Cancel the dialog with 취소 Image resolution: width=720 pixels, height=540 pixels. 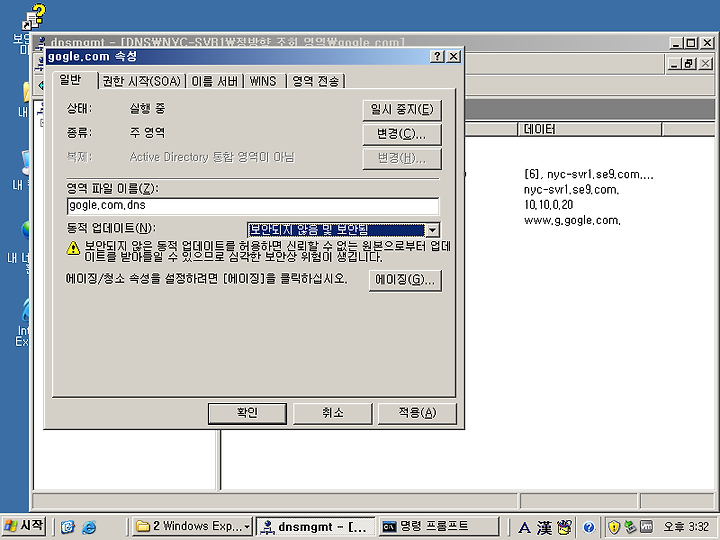332,413
